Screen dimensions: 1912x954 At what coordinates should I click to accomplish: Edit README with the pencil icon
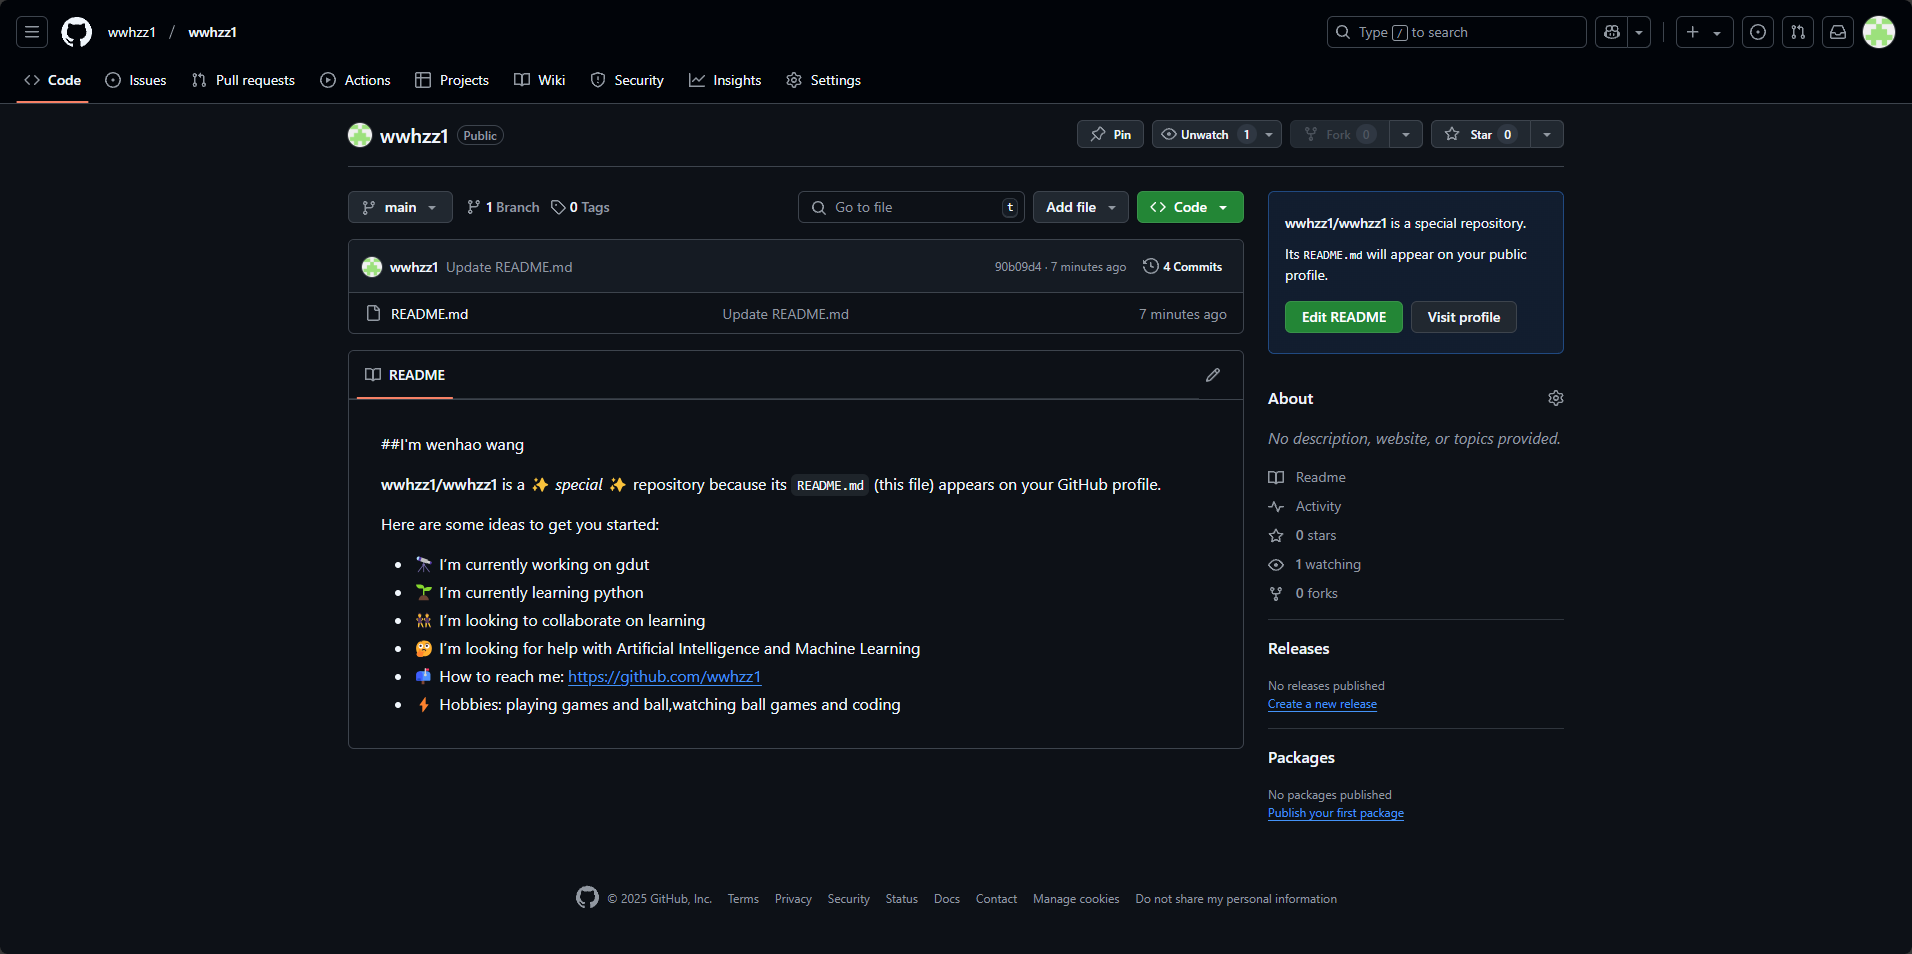pos(1213,375)
